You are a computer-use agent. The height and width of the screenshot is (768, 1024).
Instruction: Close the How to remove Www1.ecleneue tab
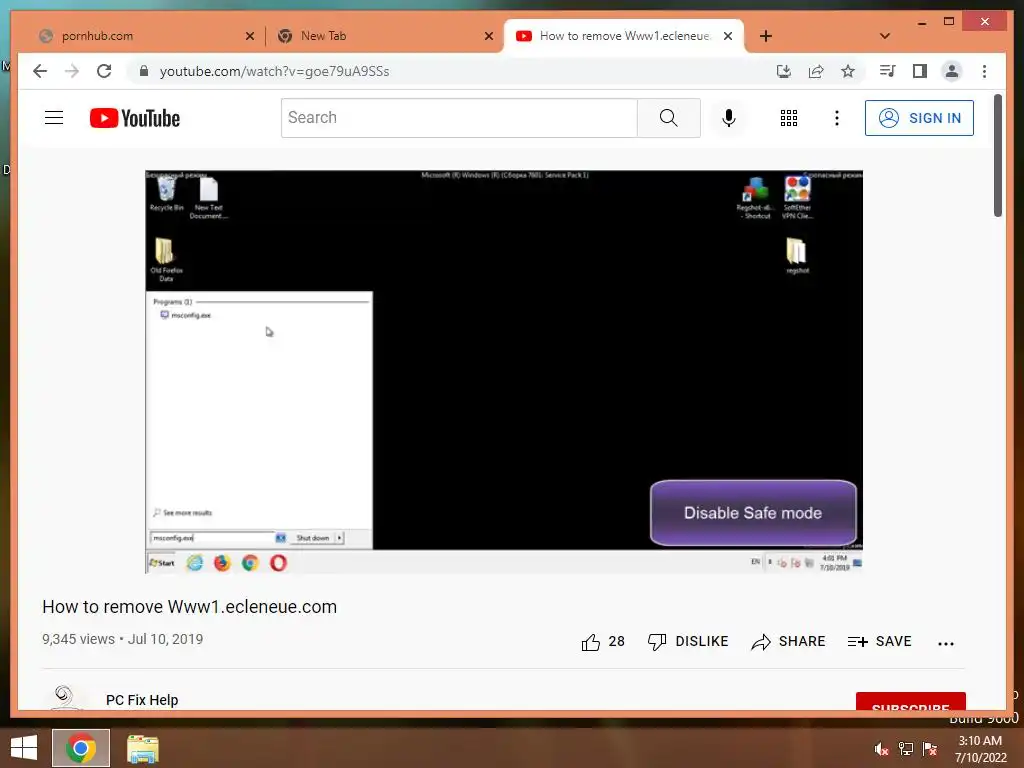point(728,36)
